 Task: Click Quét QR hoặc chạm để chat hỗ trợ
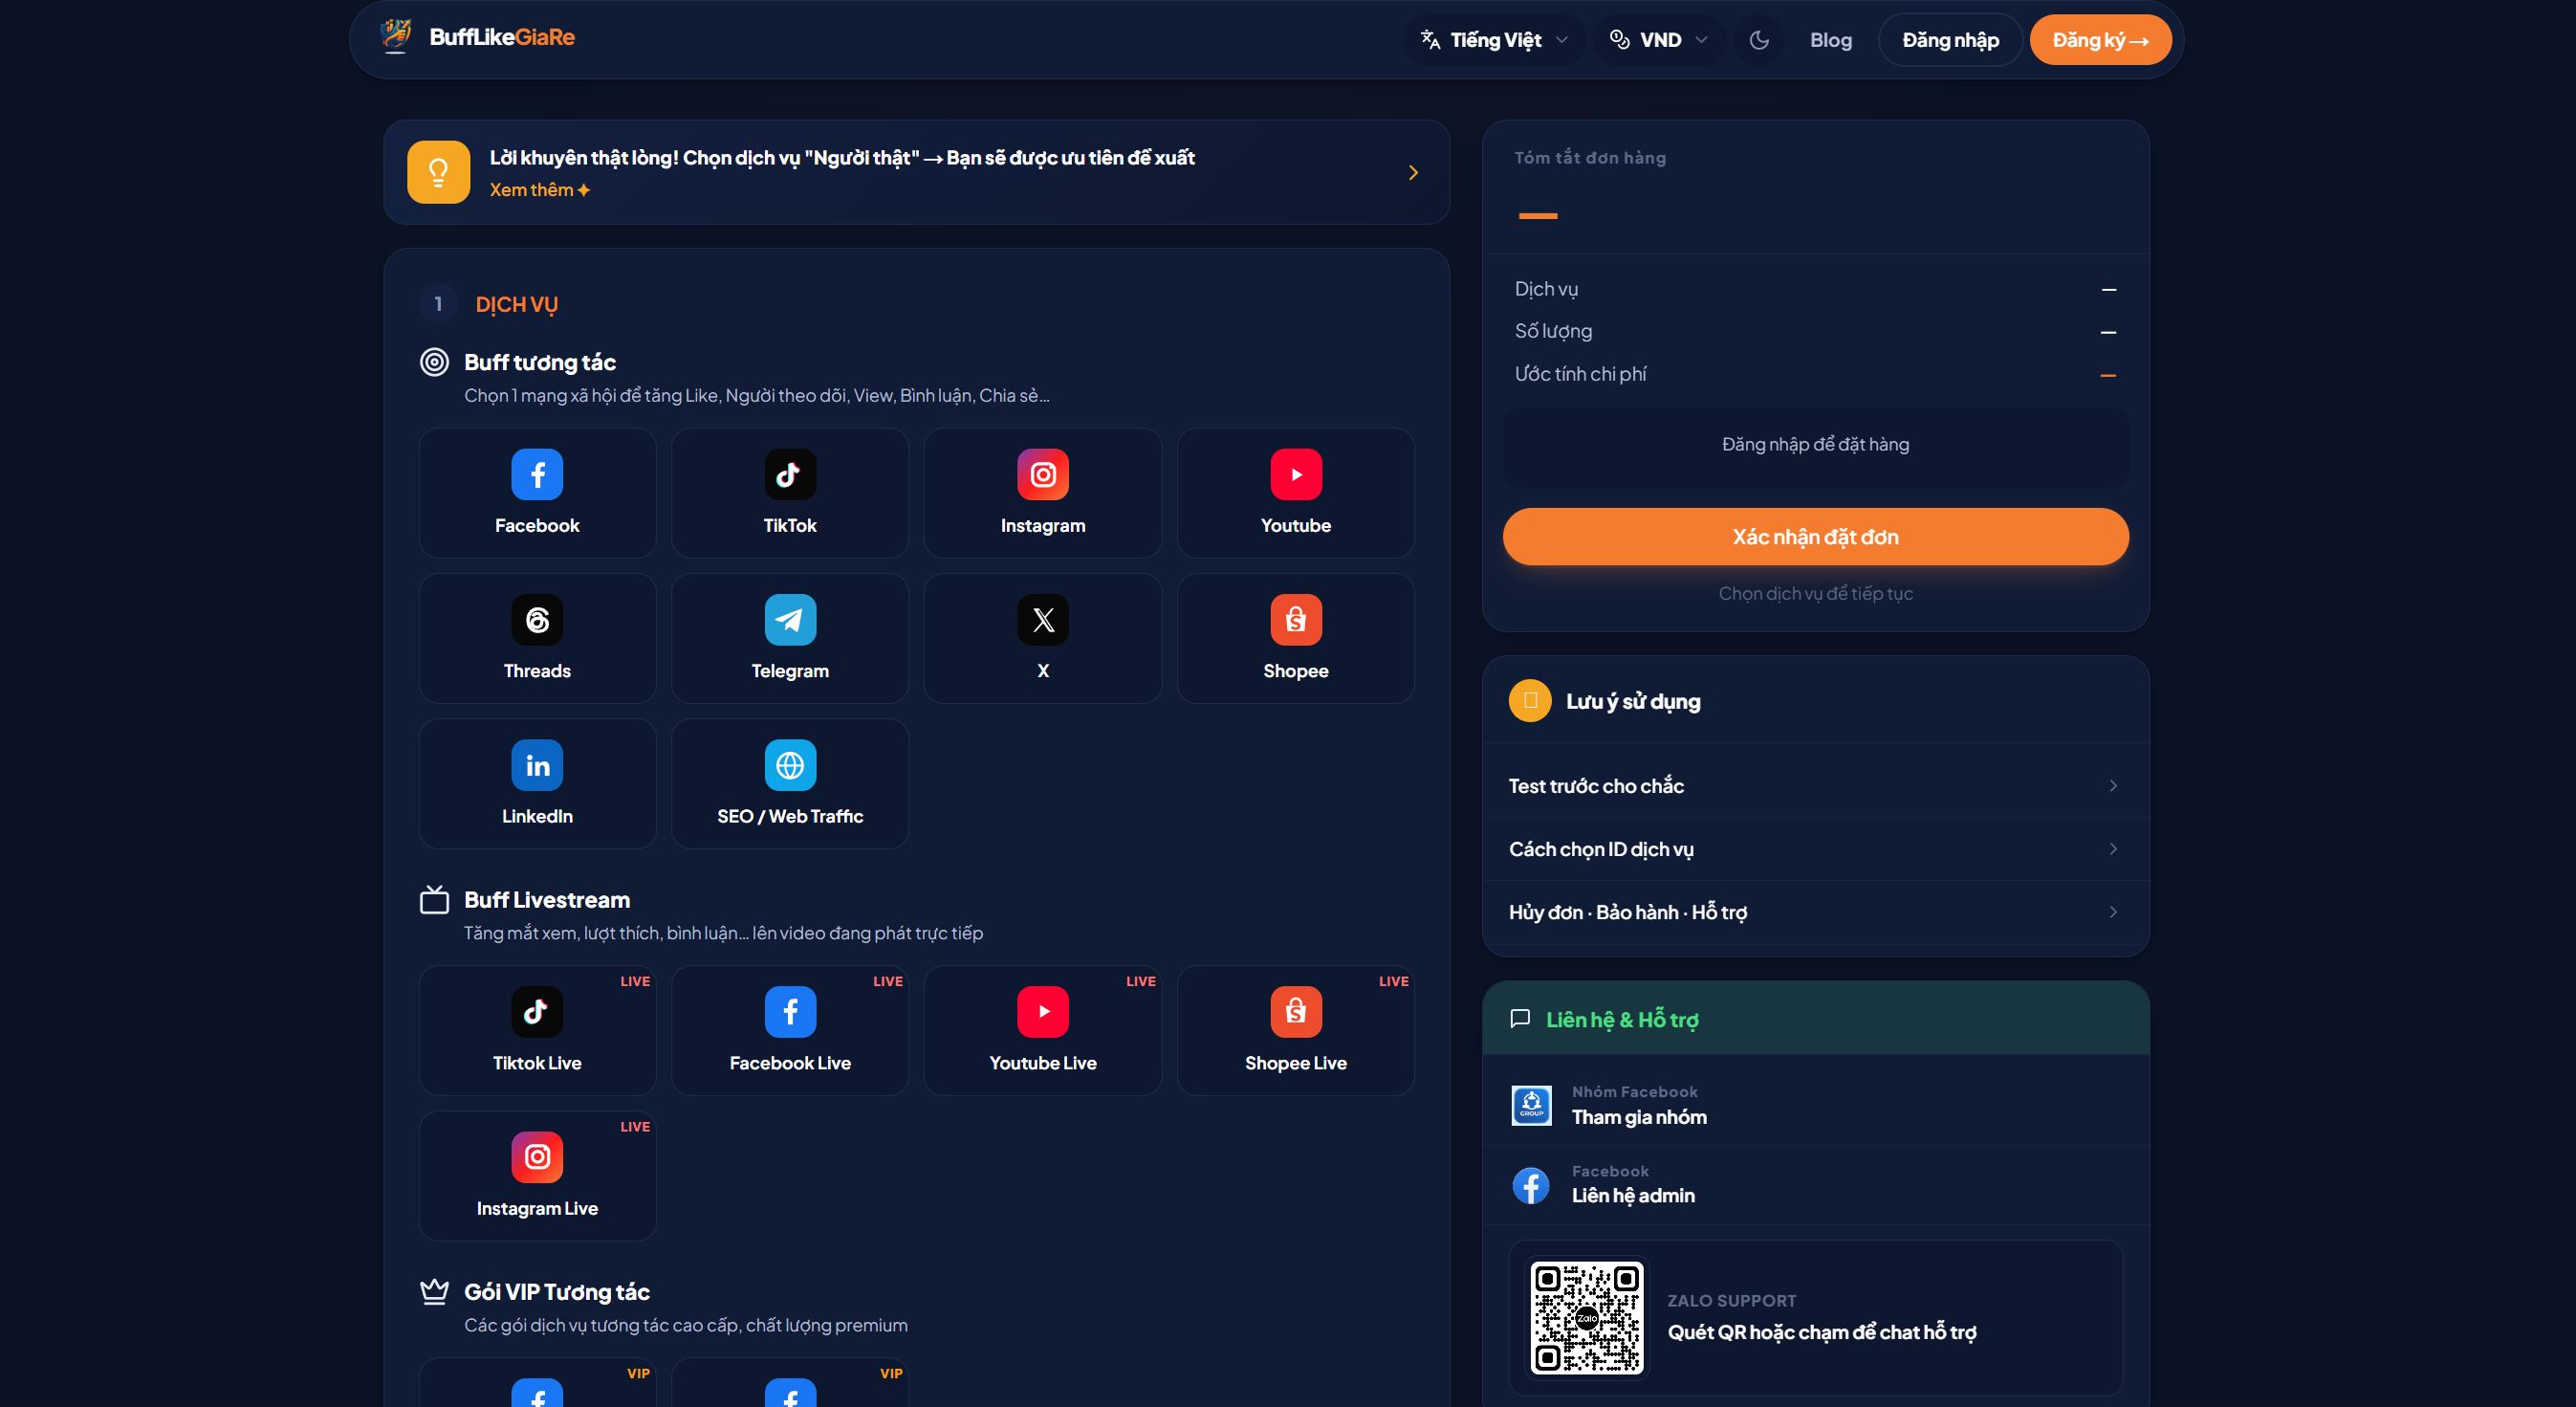click(x=1821, y=1332)
